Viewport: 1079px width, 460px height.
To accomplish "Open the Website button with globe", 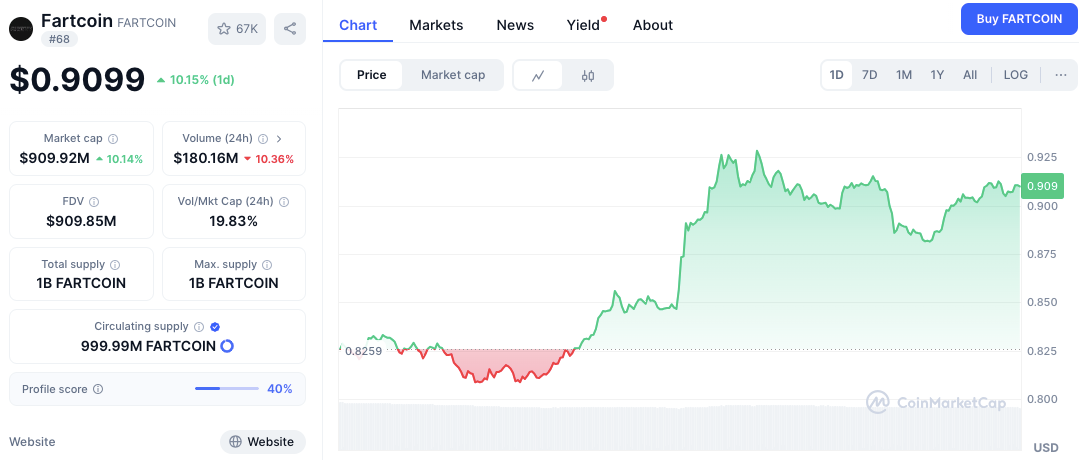I will (x=263, y=441).
